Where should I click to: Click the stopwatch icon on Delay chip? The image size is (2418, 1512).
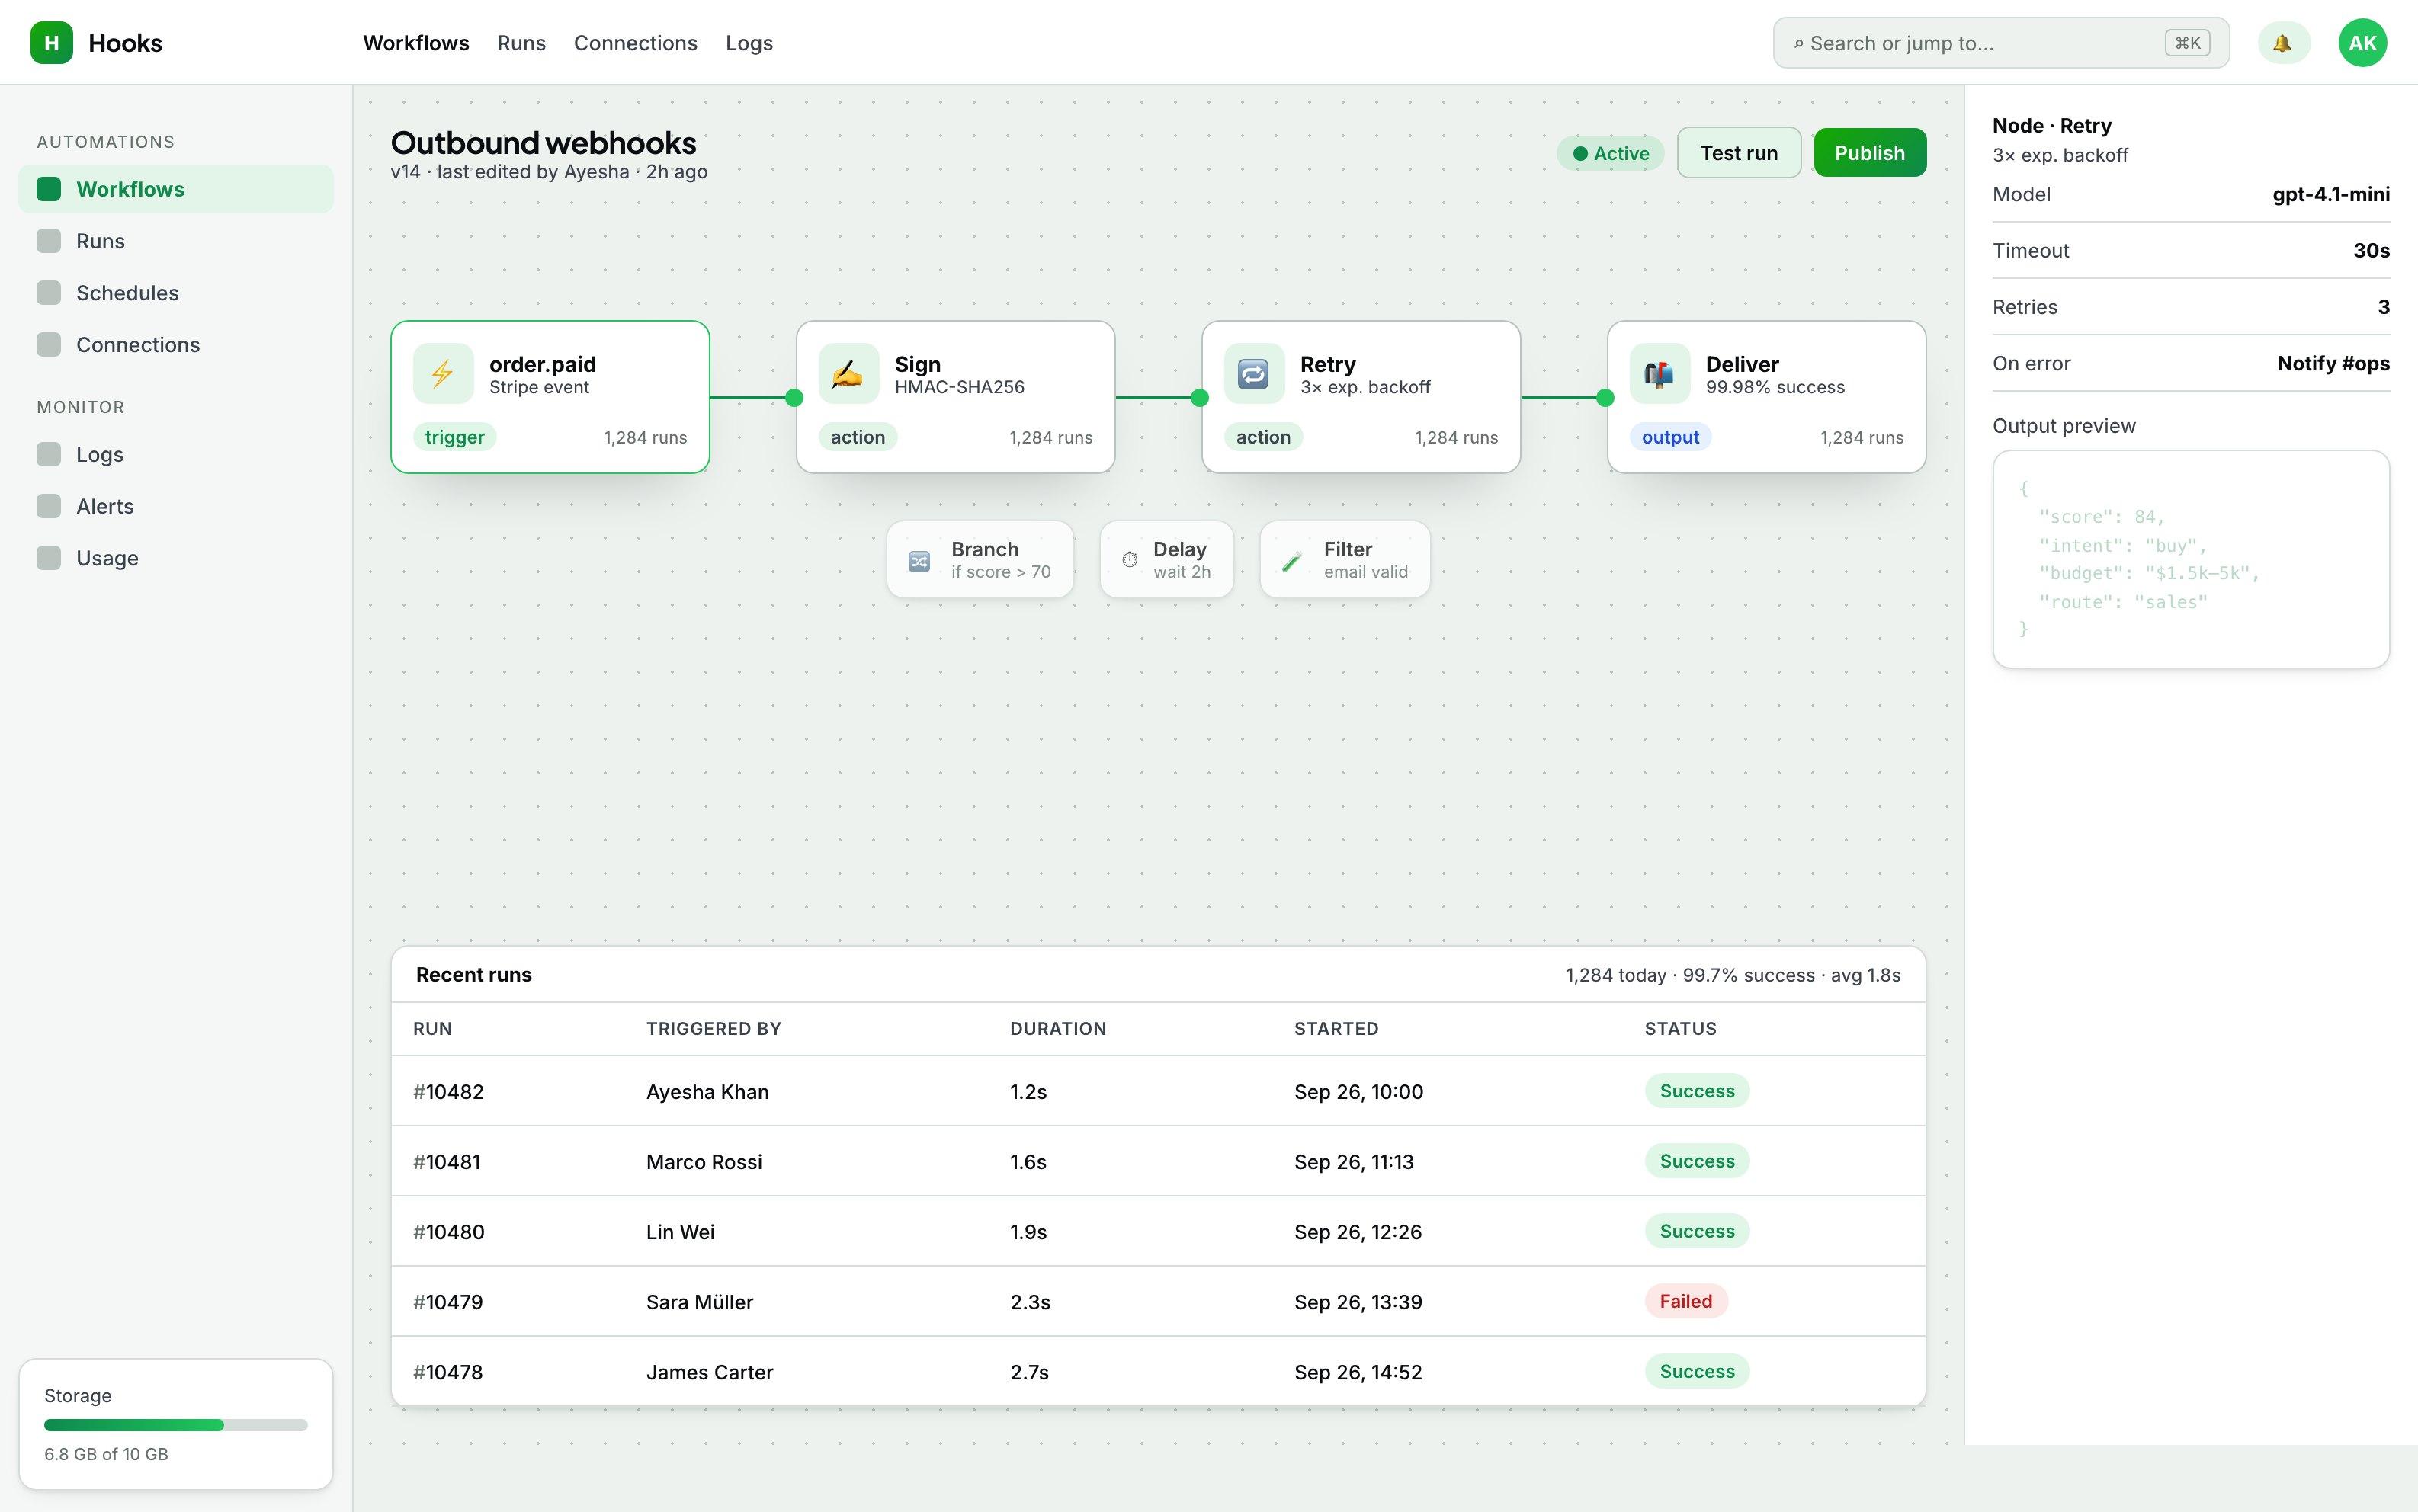pyautogui.click(x=1130, y=560)
